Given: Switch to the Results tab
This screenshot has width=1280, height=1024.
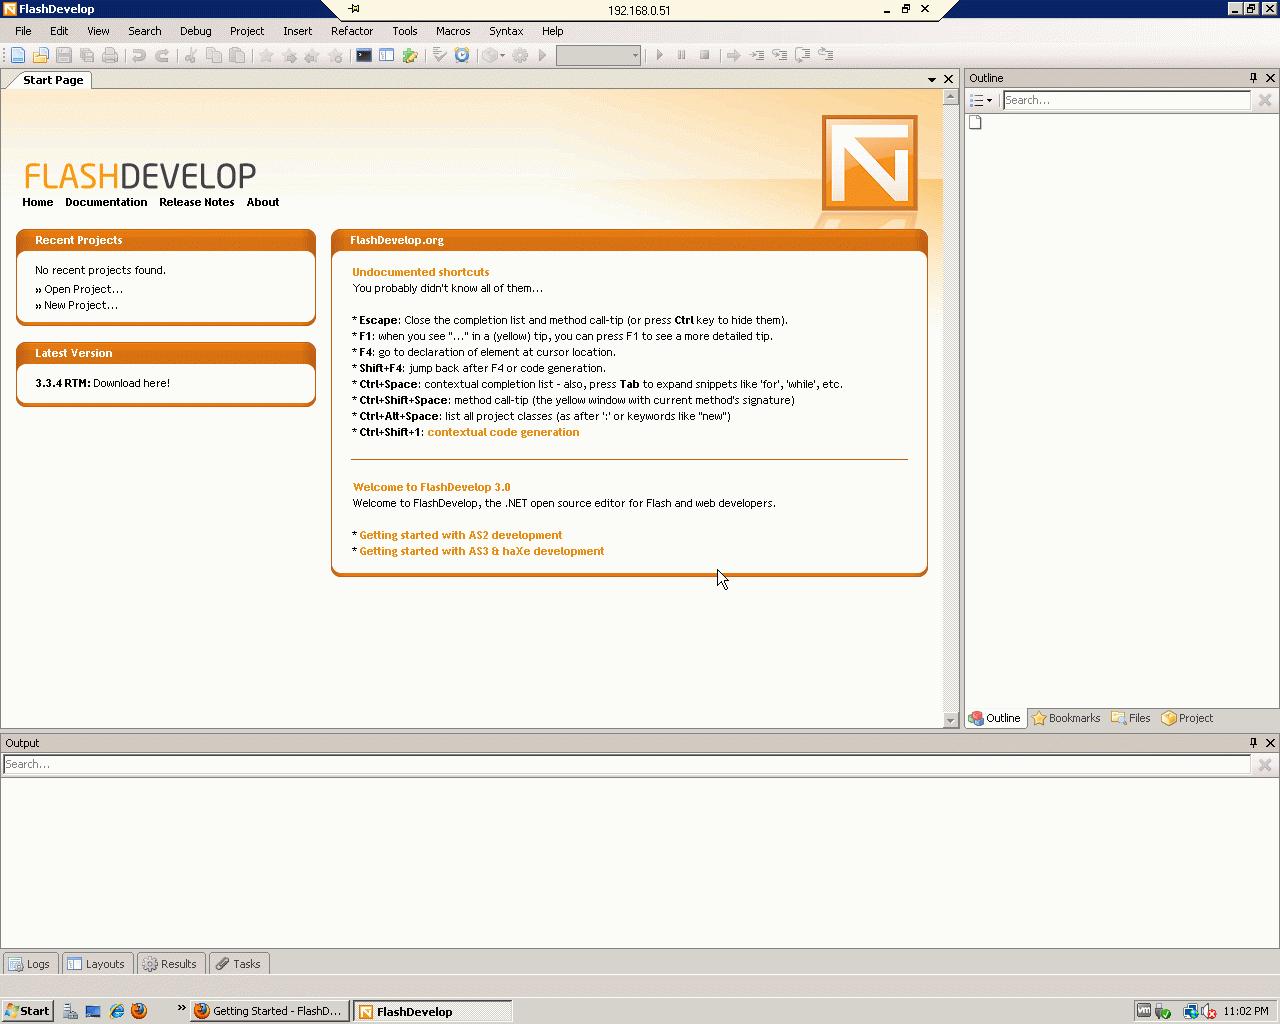Looking at the screenshot, I should [170, 964].
